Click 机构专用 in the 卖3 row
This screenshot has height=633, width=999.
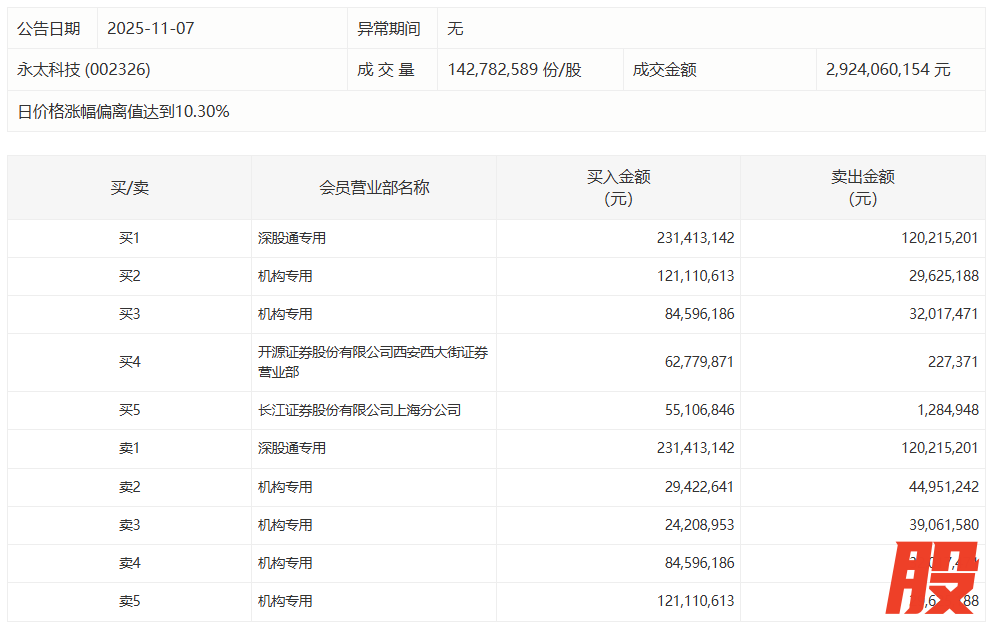coord(285,525)
